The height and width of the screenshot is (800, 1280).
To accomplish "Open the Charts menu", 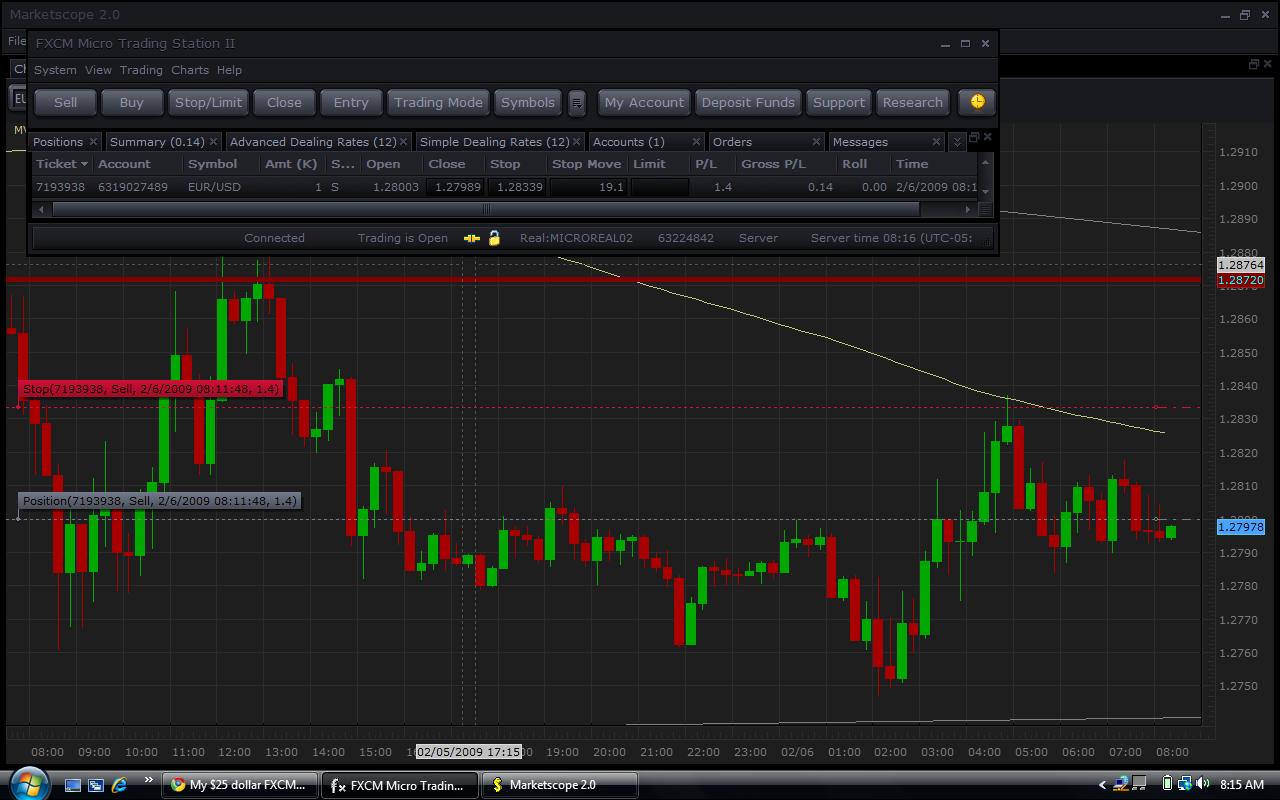I will [190, 70].
